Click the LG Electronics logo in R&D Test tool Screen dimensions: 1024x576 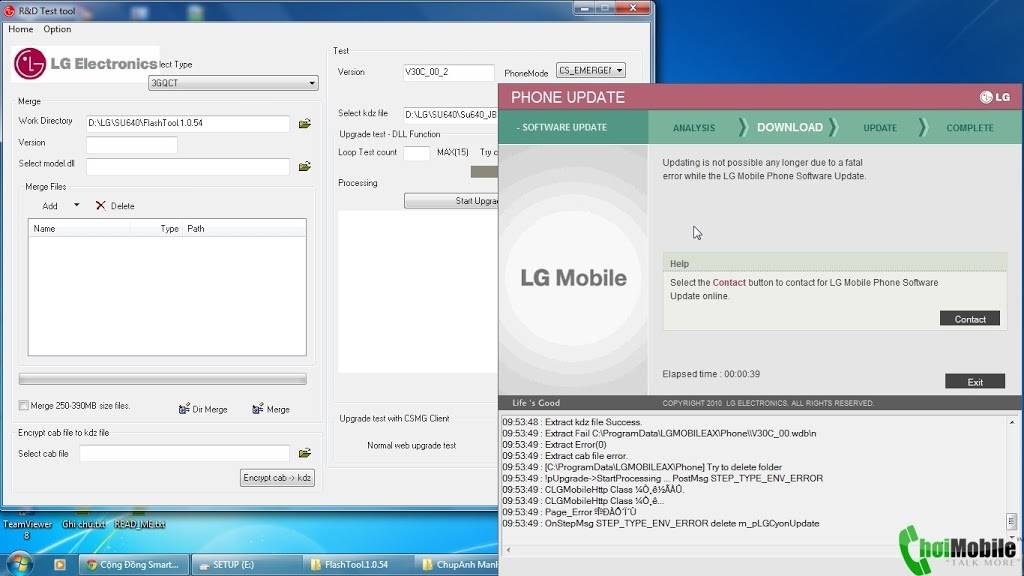coord(86,63)
